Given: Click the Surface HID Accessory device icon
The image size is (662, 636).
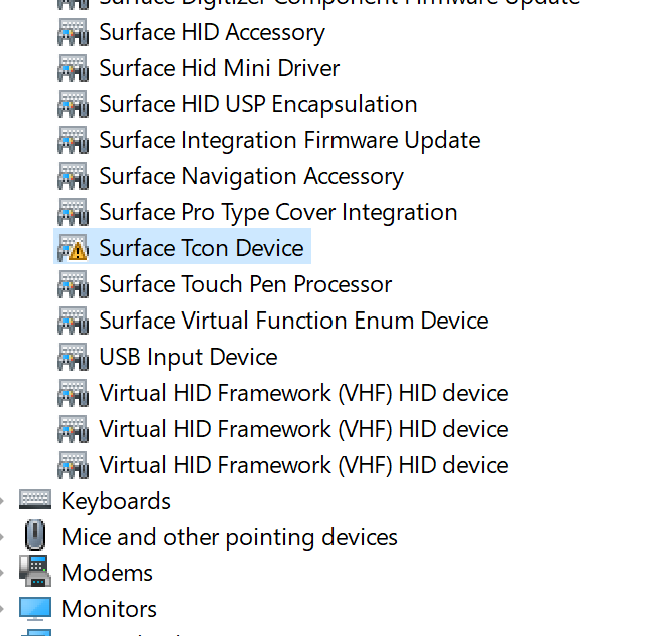Looking at the screenshot, I should coord(73,32).
